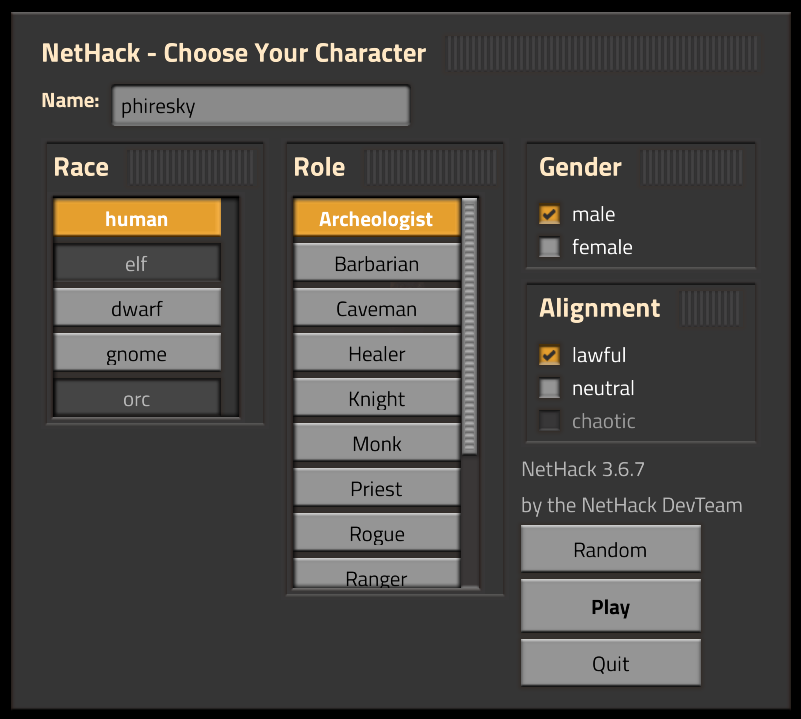
Task: Select the Monk role
Action: [377, 443]
